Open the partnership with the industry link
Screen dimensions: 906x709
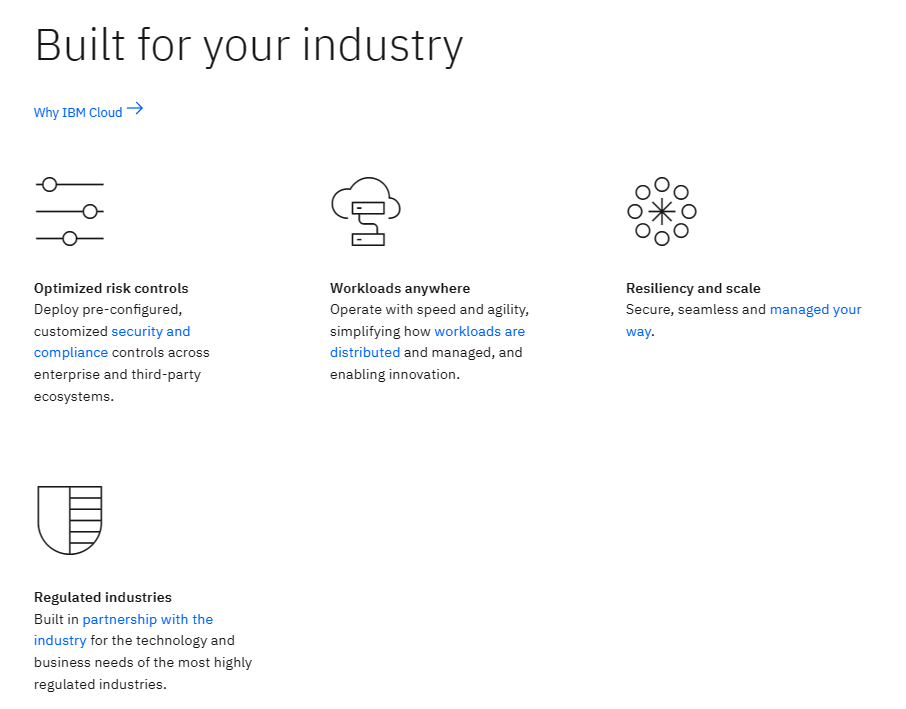147,619
